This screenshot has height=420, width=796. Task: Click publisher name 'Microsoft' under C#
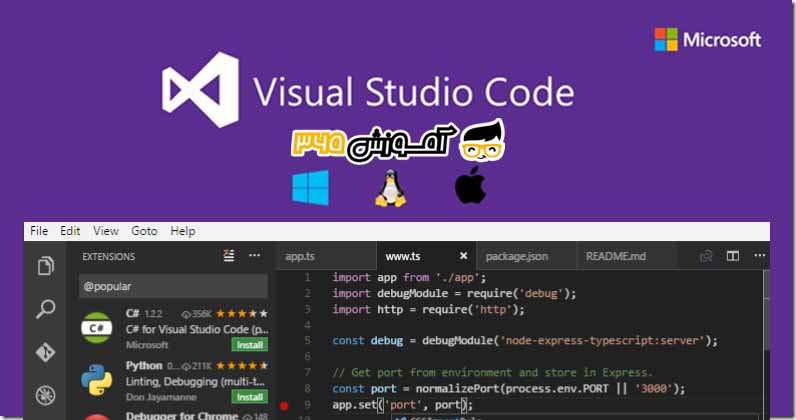tap(147, 345)
